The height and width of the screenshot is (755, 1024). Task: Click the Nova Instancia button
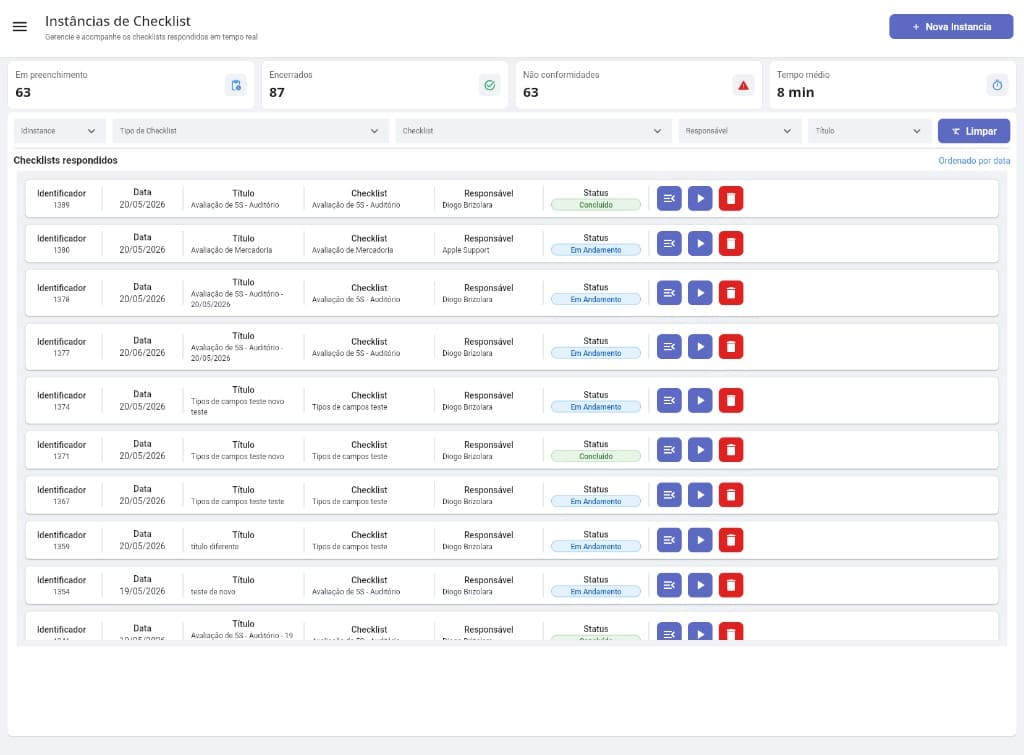pyautogui.click(x=951, y=27)
